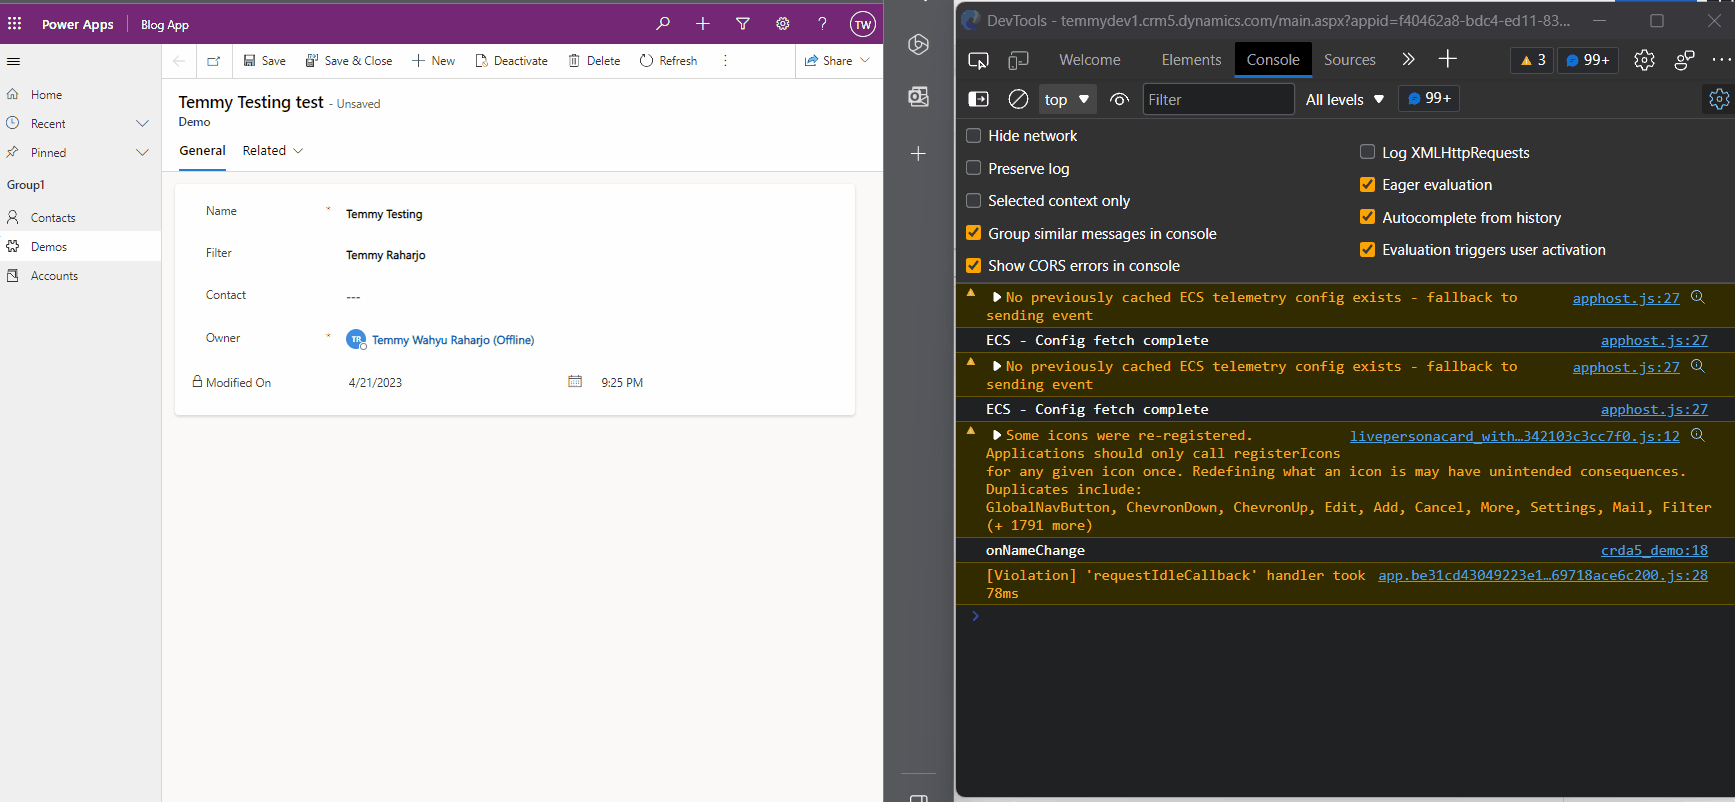Image resolution: width=1735 pixels, height=802 pixels.
Task: Toggle the site map hamburger menu
Action: (x=14, y=61)
